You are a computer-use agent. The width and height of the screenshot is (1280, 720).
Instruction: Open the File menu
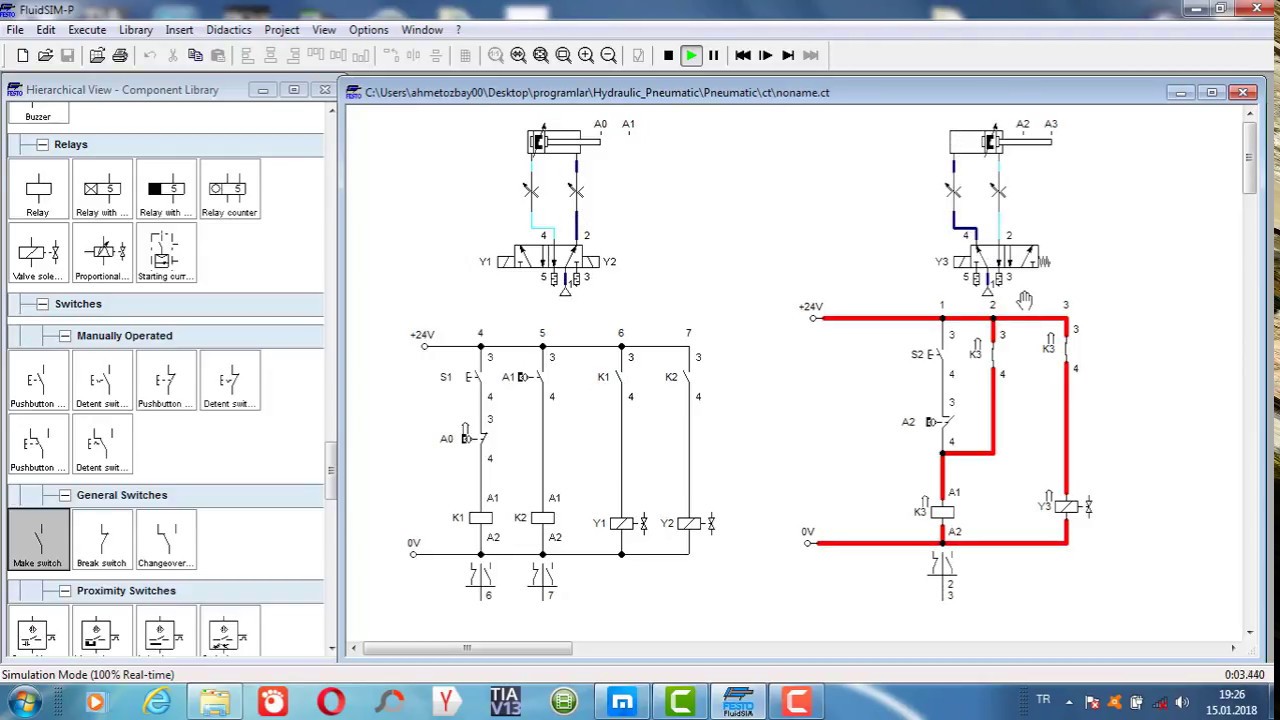(15, 30)
